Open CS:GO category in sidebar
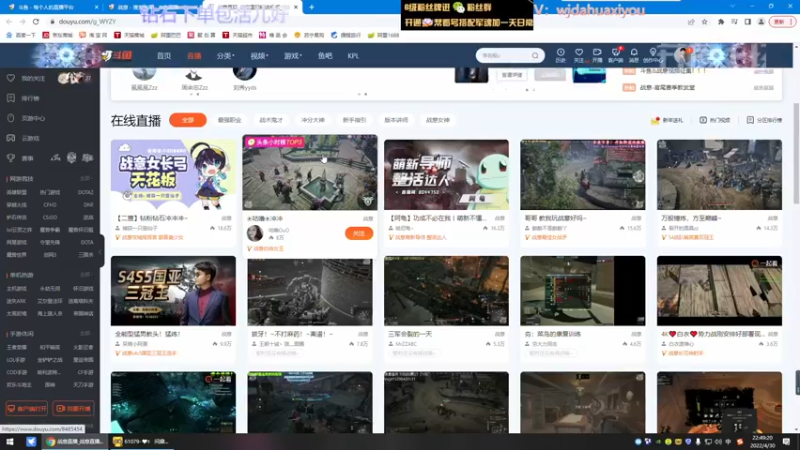Screen dimensions: 800x450 tap(50, 217)
